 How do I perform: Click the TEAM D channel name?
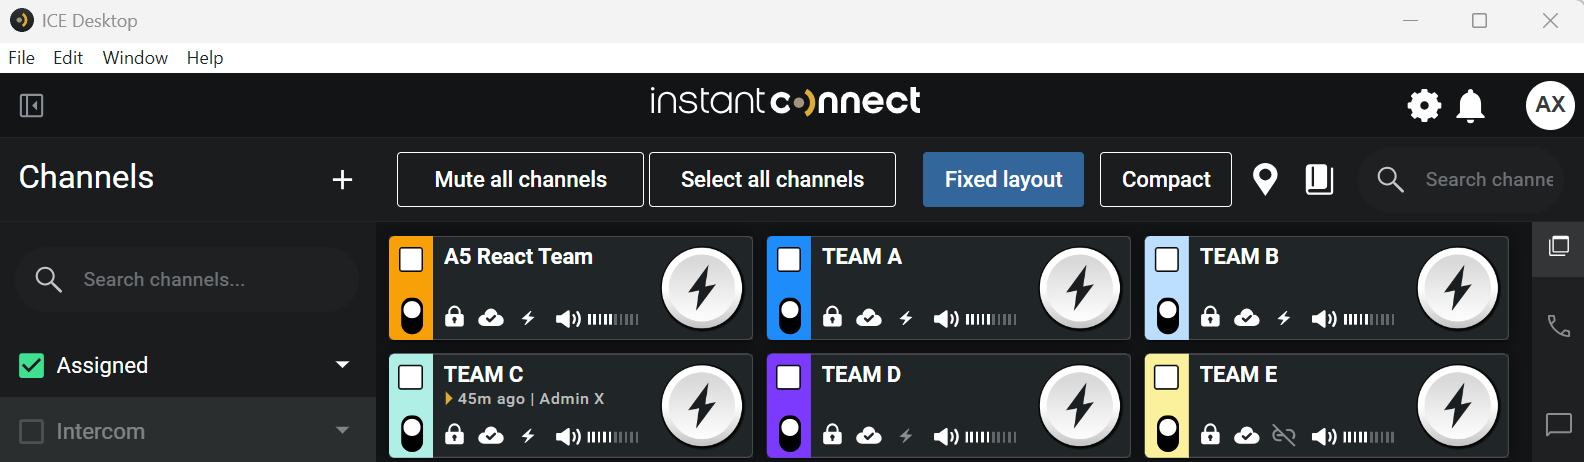point(861,375)
